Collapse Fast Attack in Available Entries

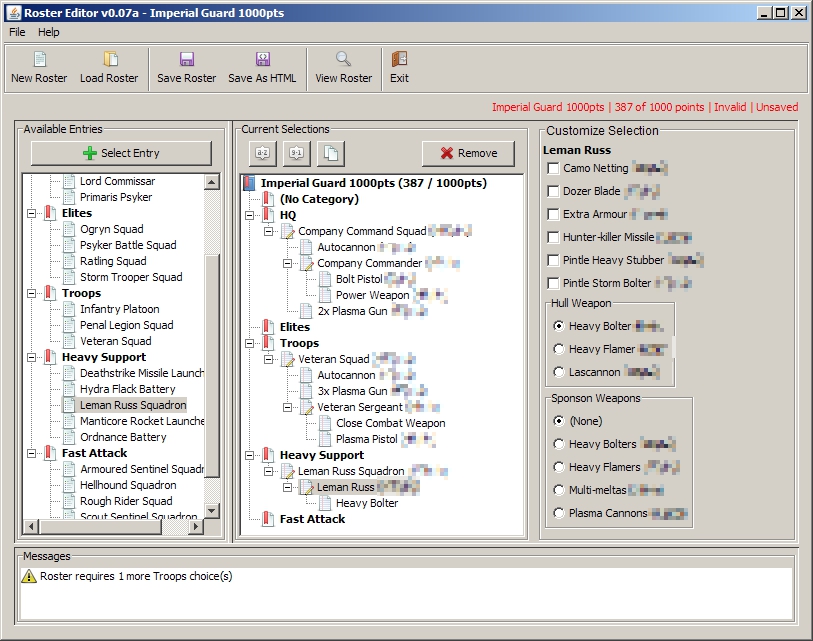tap(32, 453)
